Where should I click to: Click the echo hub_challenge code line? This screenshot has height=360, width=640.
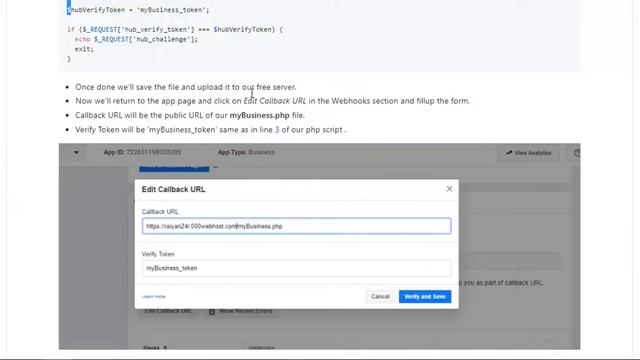pyautogui.click(x=136, y=39)
